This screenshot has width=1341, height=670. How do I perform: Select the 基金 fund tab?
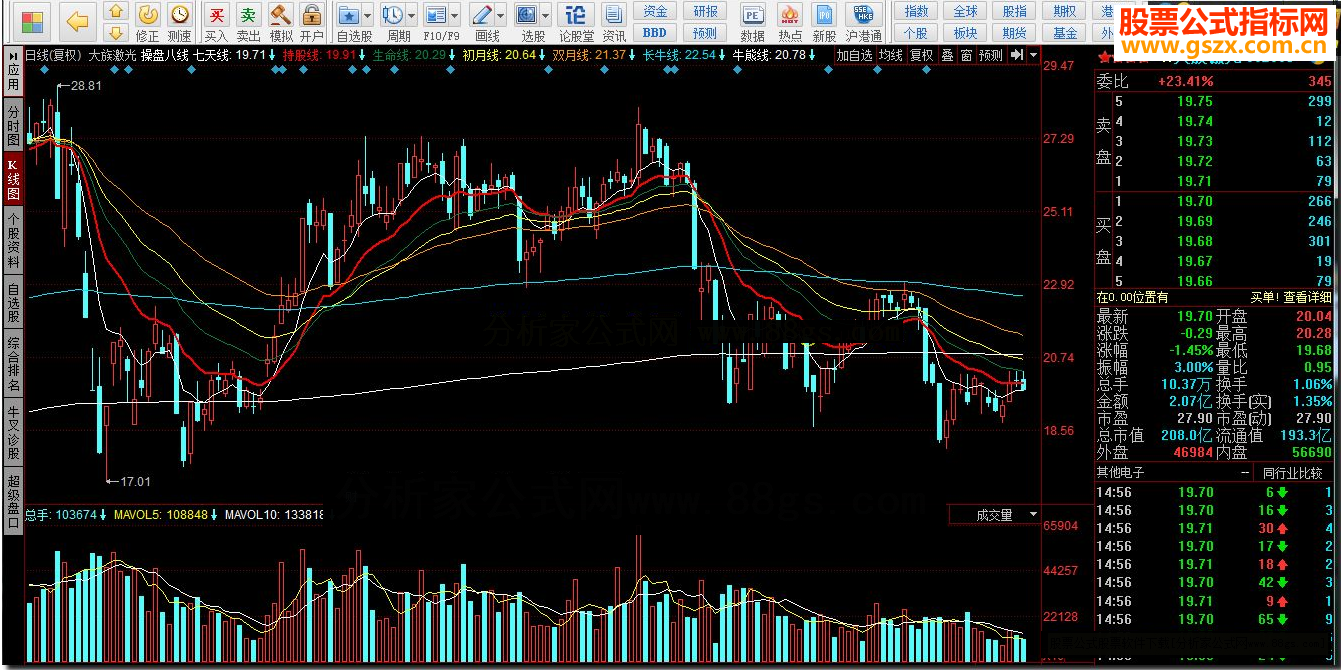(1065, 33)
